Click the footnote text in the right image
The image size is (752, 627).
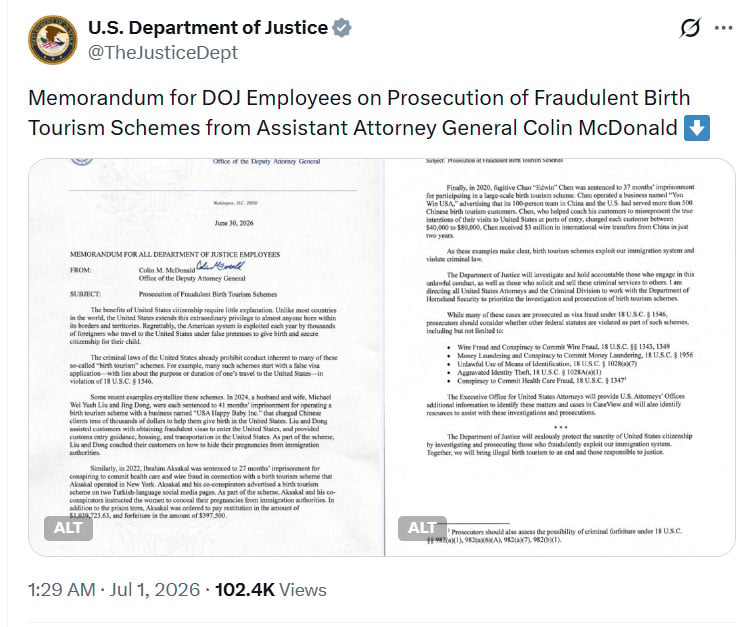(556, 535)
